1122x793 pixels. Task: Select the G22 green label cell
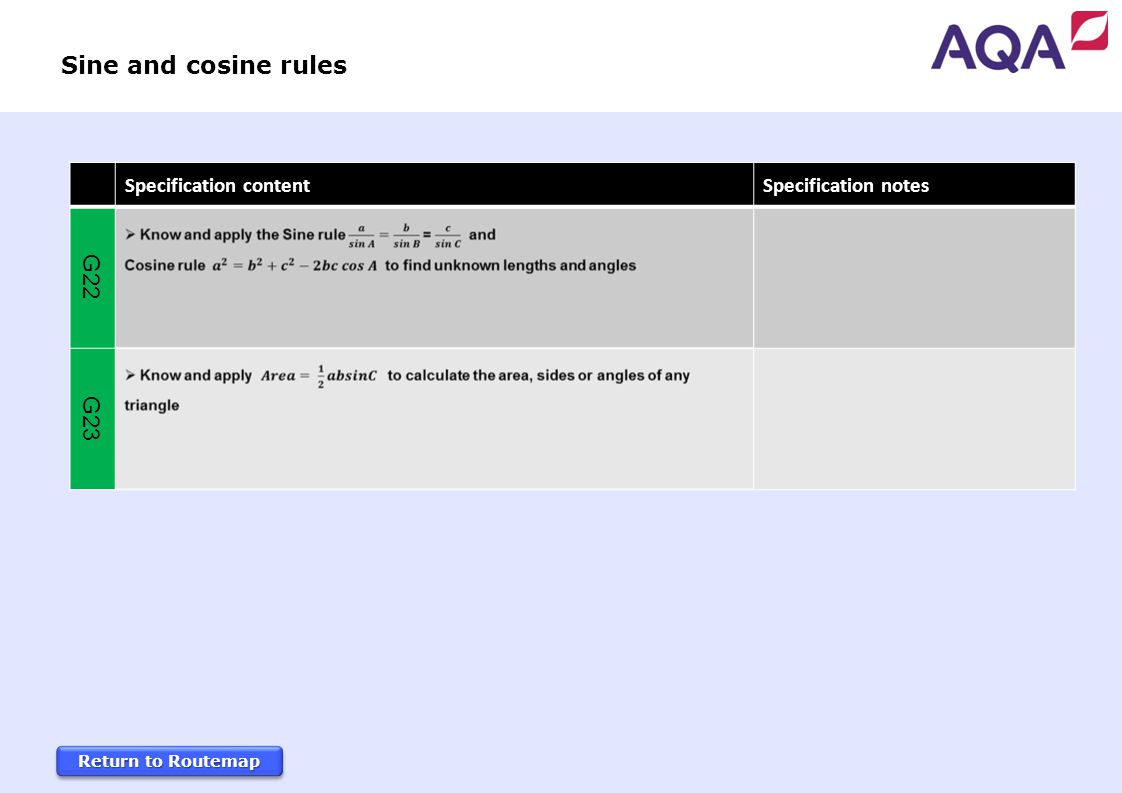pyautogui.click(x=92, y=278)
